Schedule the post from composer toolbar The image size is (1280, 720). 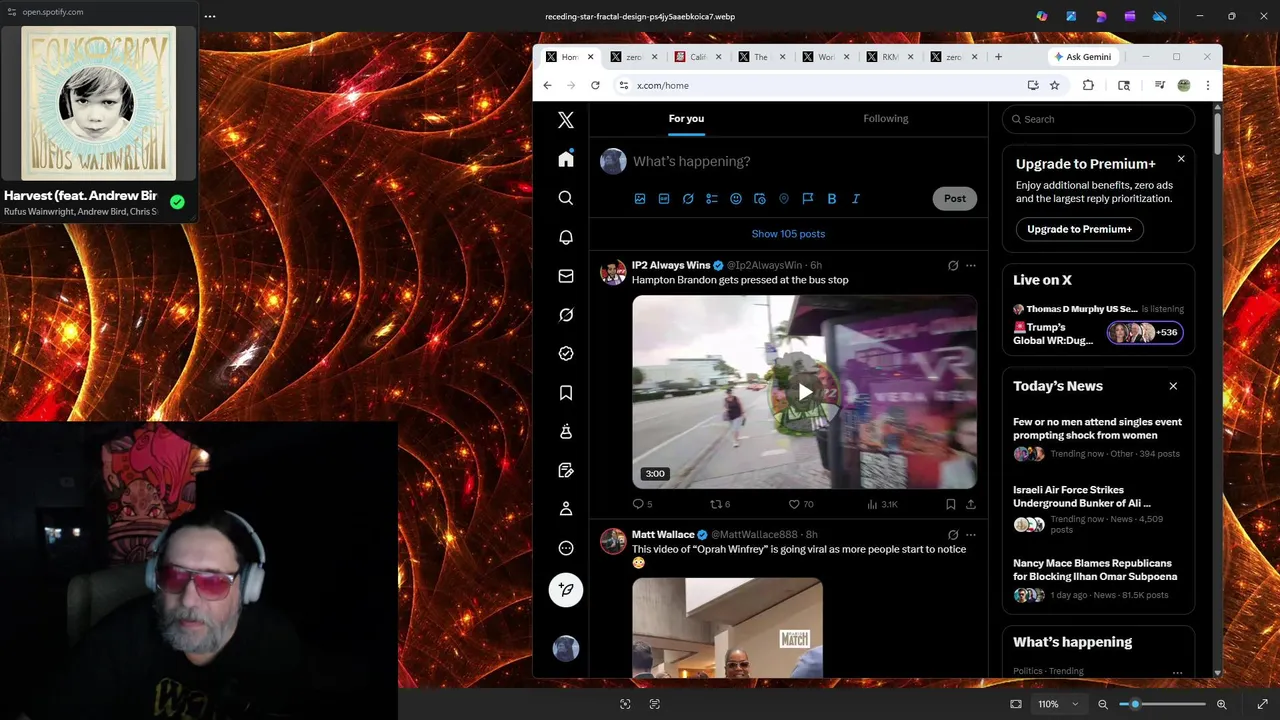pyautogui.click(x=760, y=199)
